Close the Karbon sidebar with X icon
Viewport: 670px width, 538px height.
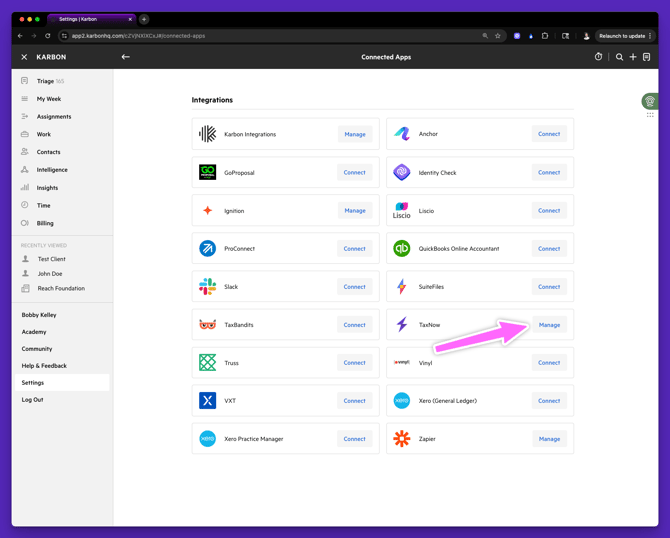point(24,57)
